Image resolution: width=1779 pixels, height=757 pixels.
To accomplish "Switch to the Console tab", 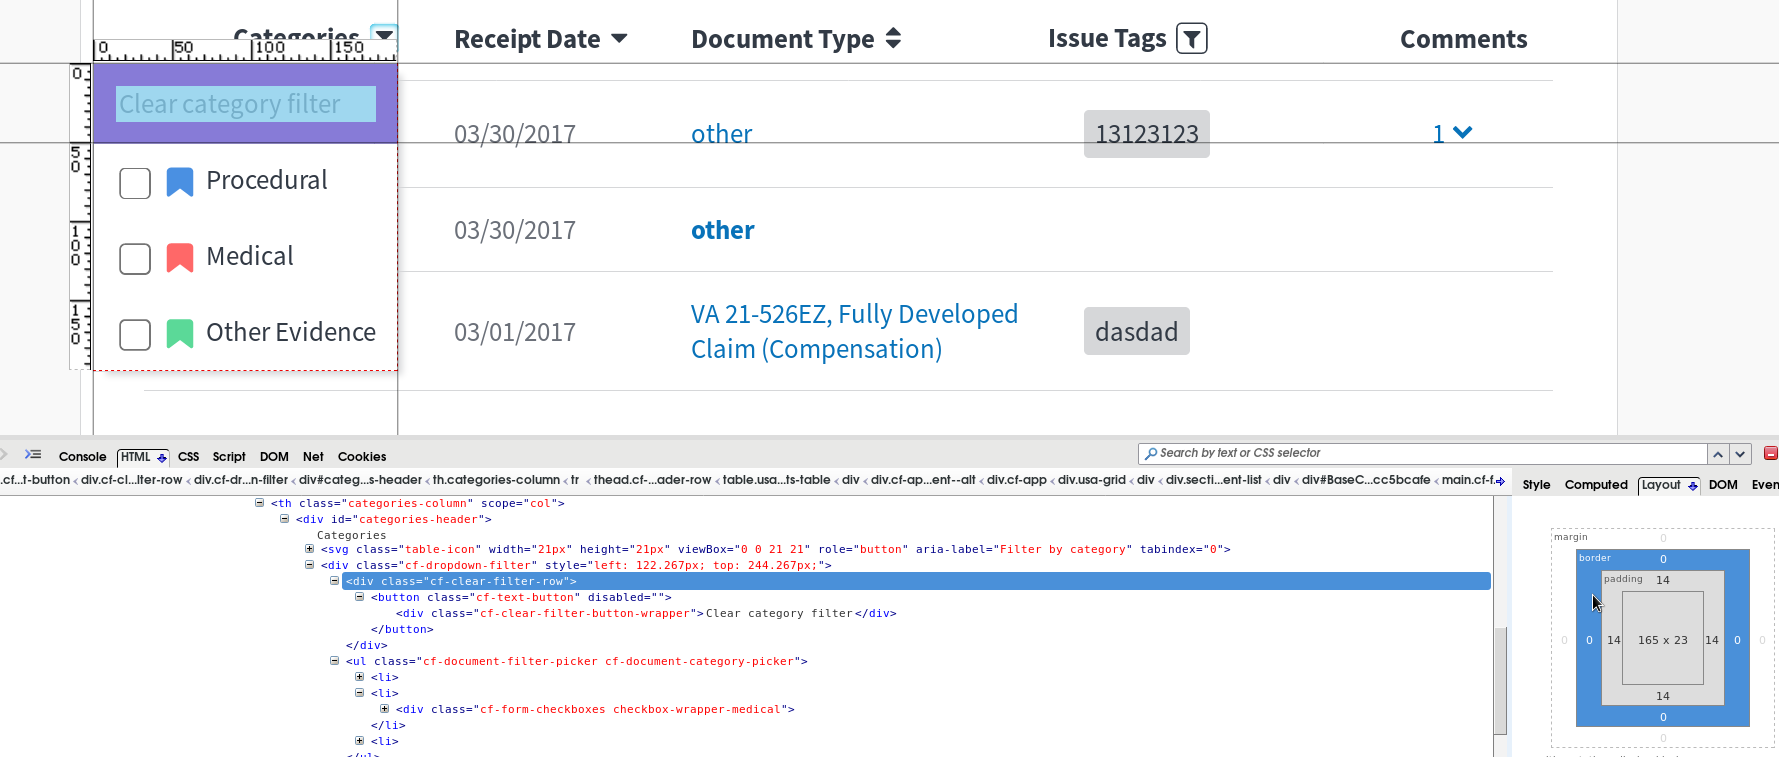I will coord(82,457).
